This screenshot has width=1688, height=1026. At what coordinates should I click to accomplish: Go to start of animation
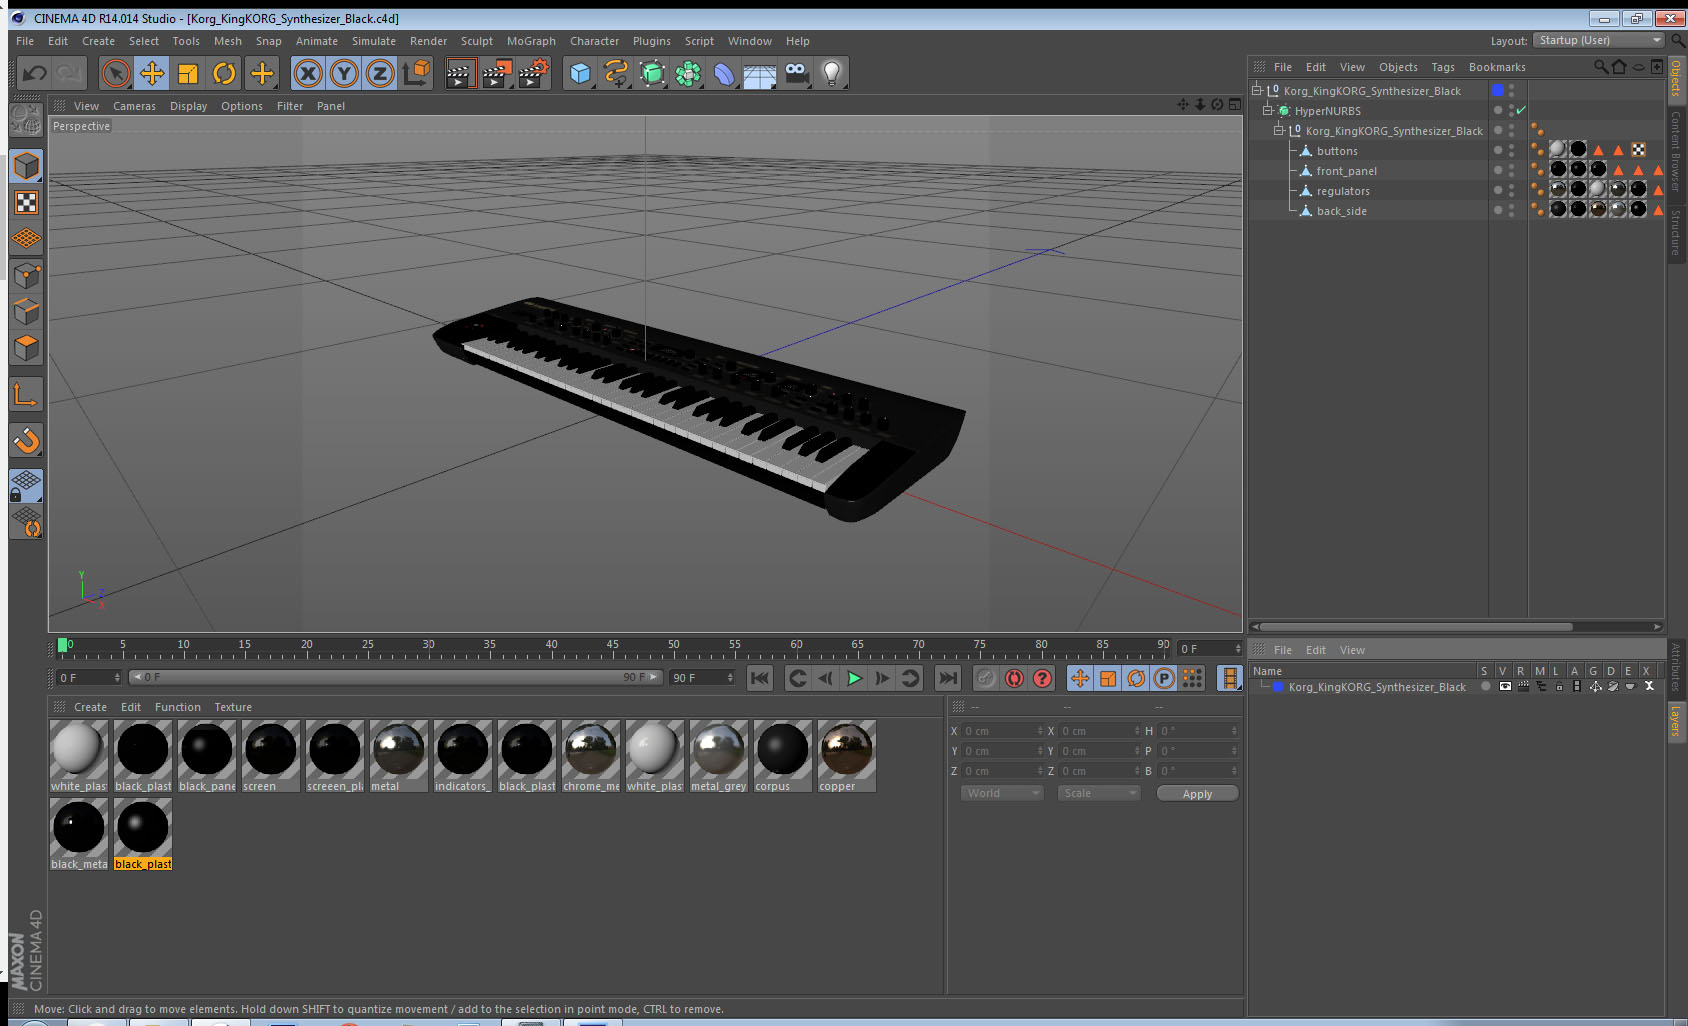(760, 678)
